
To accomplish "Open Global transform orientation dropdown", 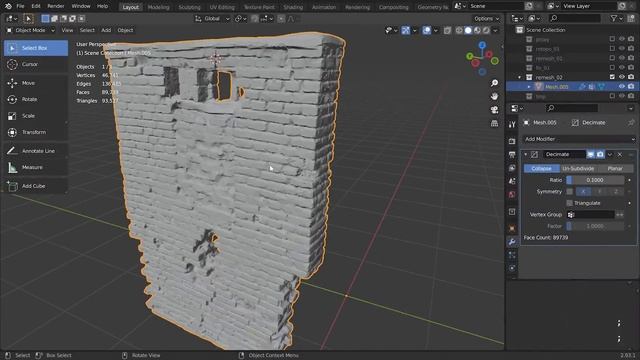I will (x=212, y=19).
